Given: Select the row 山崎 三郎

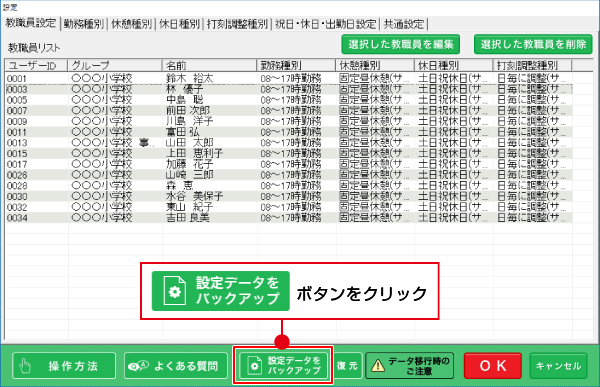Looking at the screenshot, I should pyautogui.click(x=289, y=175).
